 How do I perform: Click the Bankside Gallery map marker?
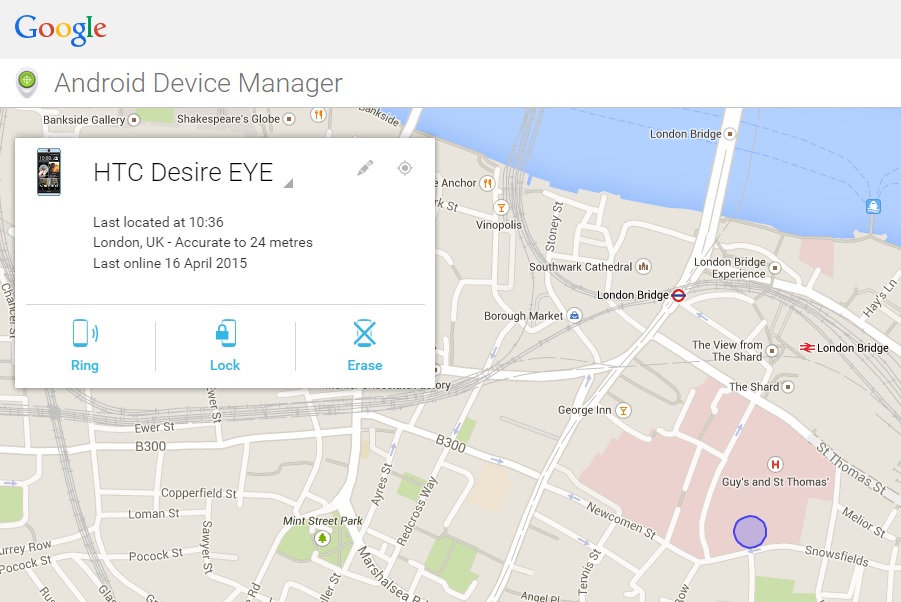tap(134, 119)
